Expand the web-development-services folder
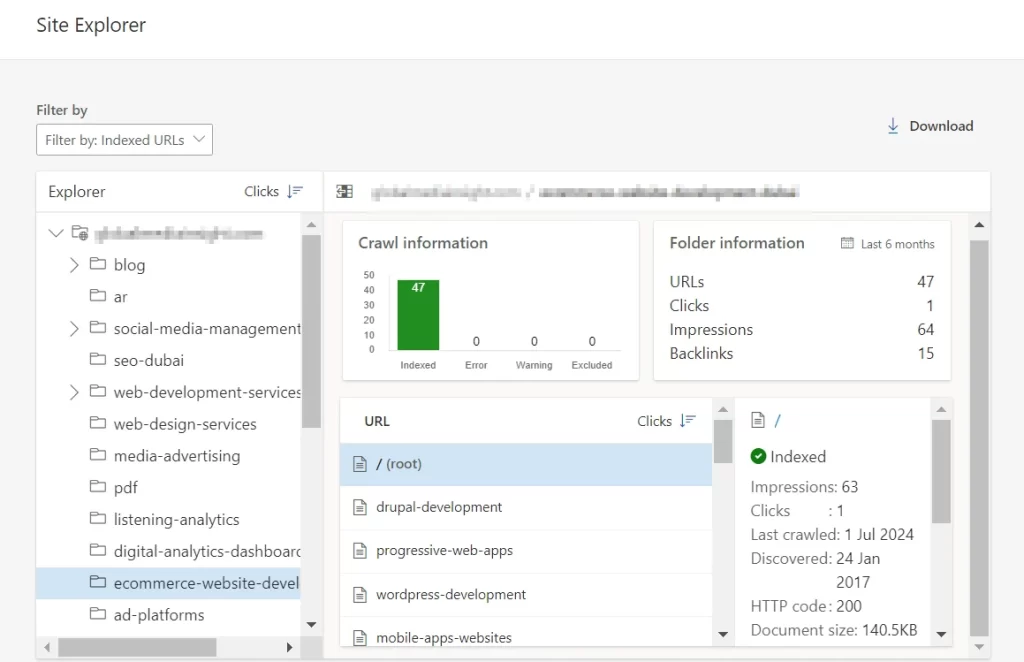The height and width of the screenshot is (662, 1024). coord(74,392)
